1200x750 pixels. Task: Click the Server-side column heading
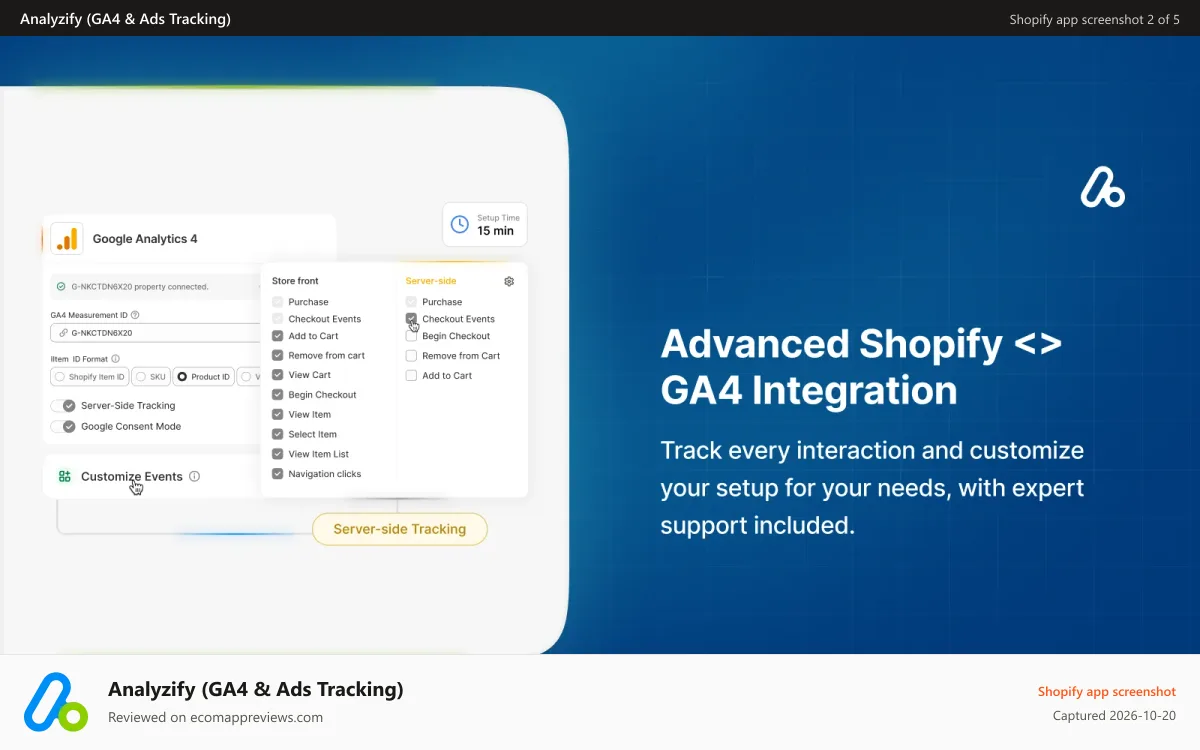431,281
